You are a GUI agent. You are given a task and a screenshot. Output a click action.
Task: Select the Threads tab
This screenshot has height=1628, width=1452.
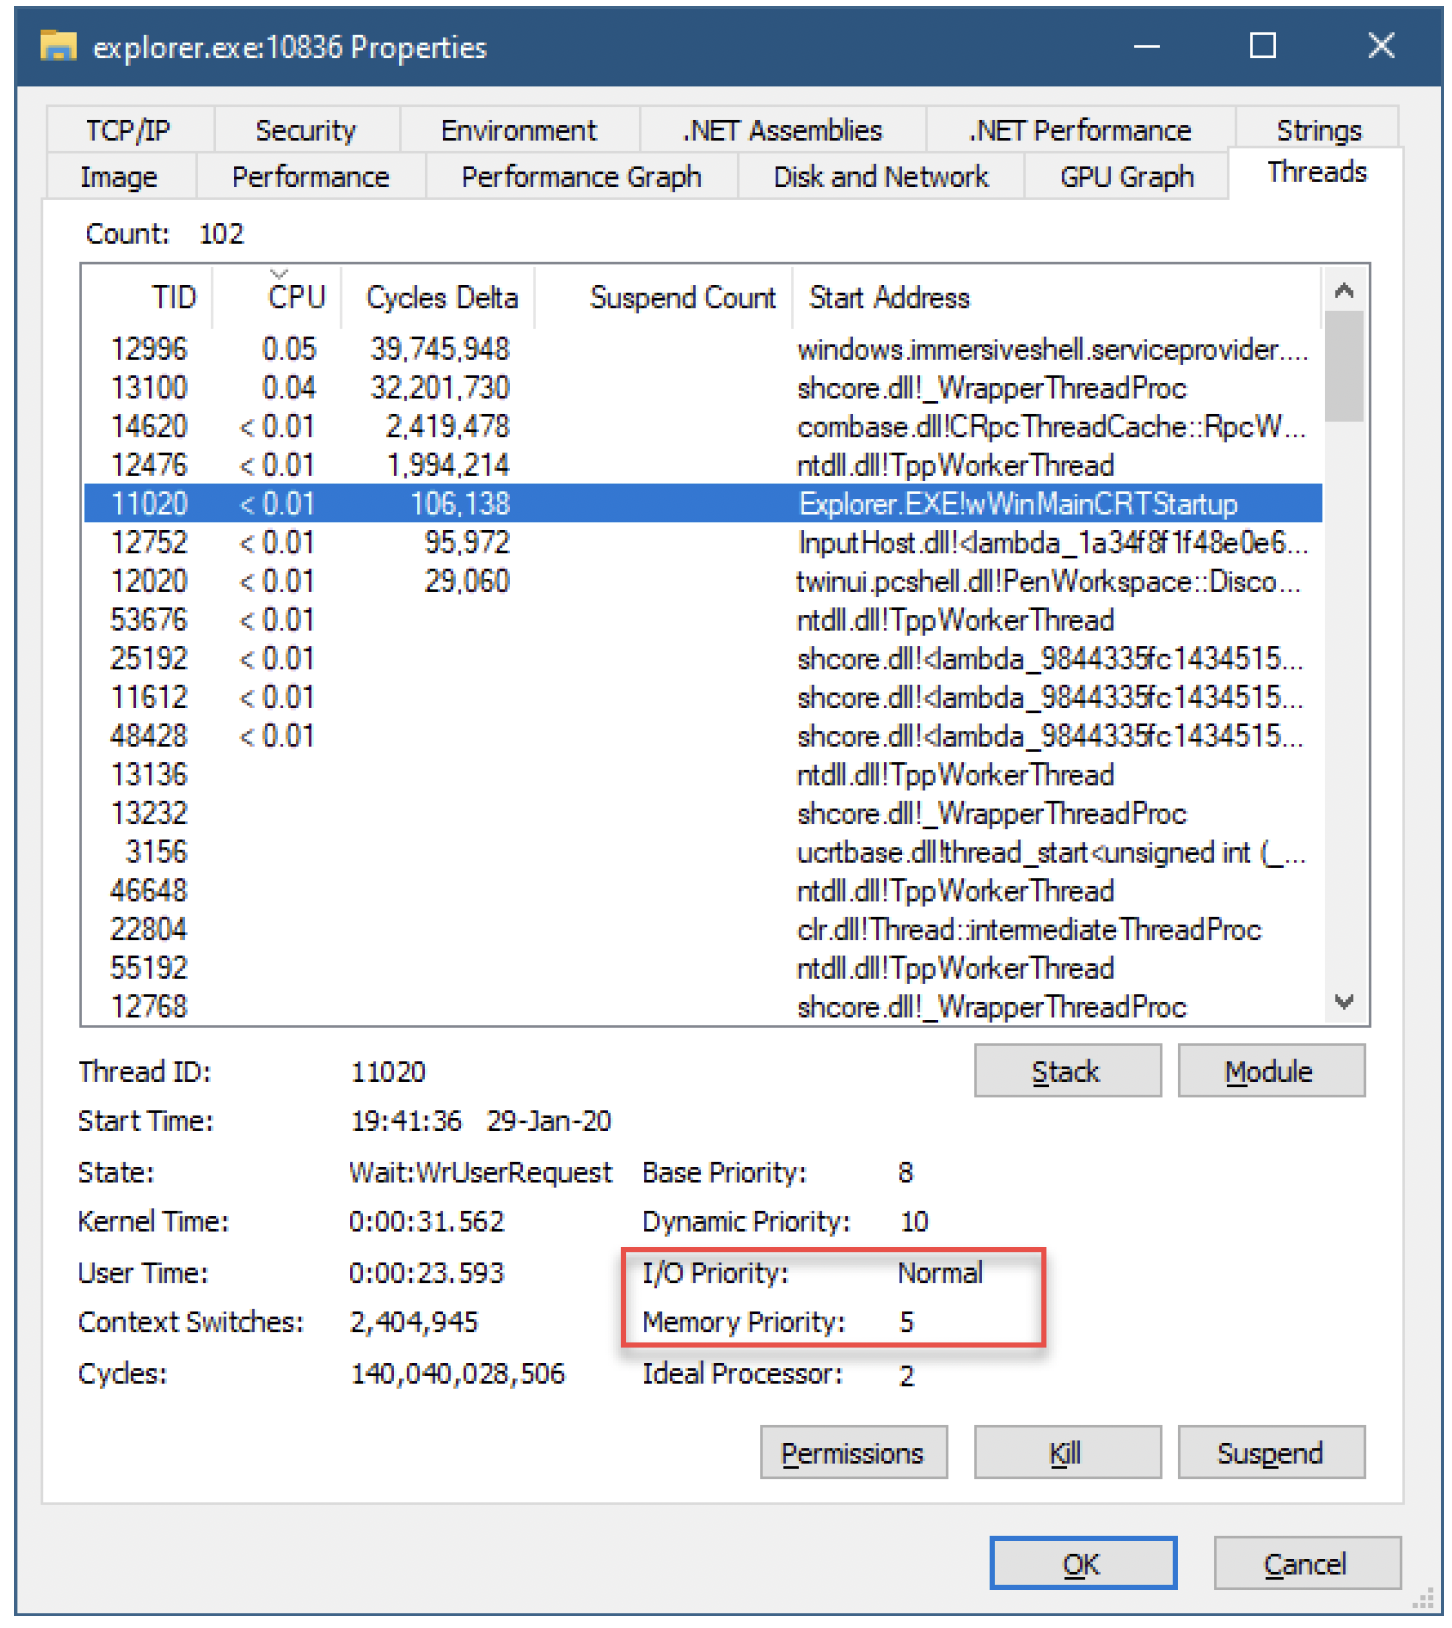(1317, 173)
